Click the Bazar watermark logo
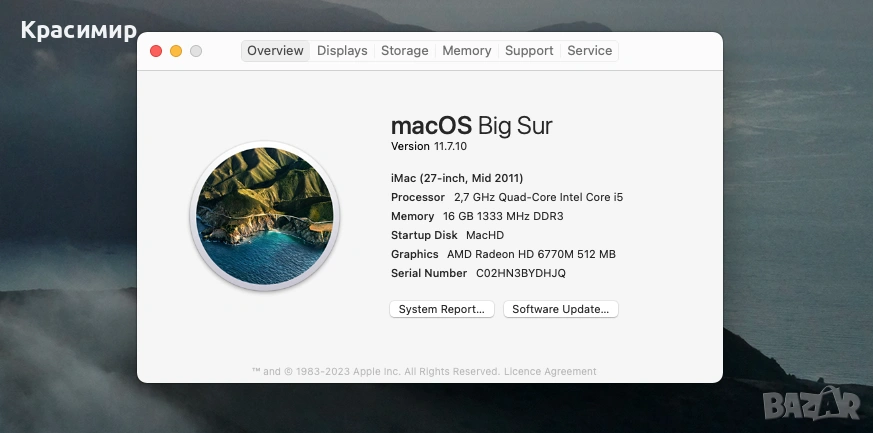This screenshot has height=433, width=873. [x=816, y=404]
